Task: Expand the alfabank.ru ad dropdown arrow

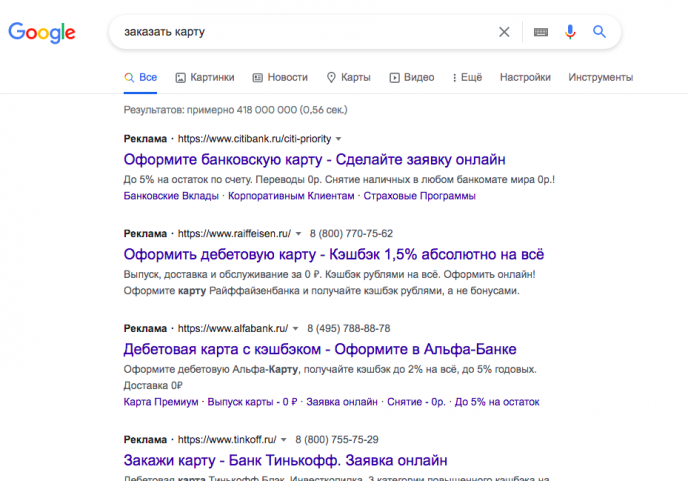Action: click(295, 329)
